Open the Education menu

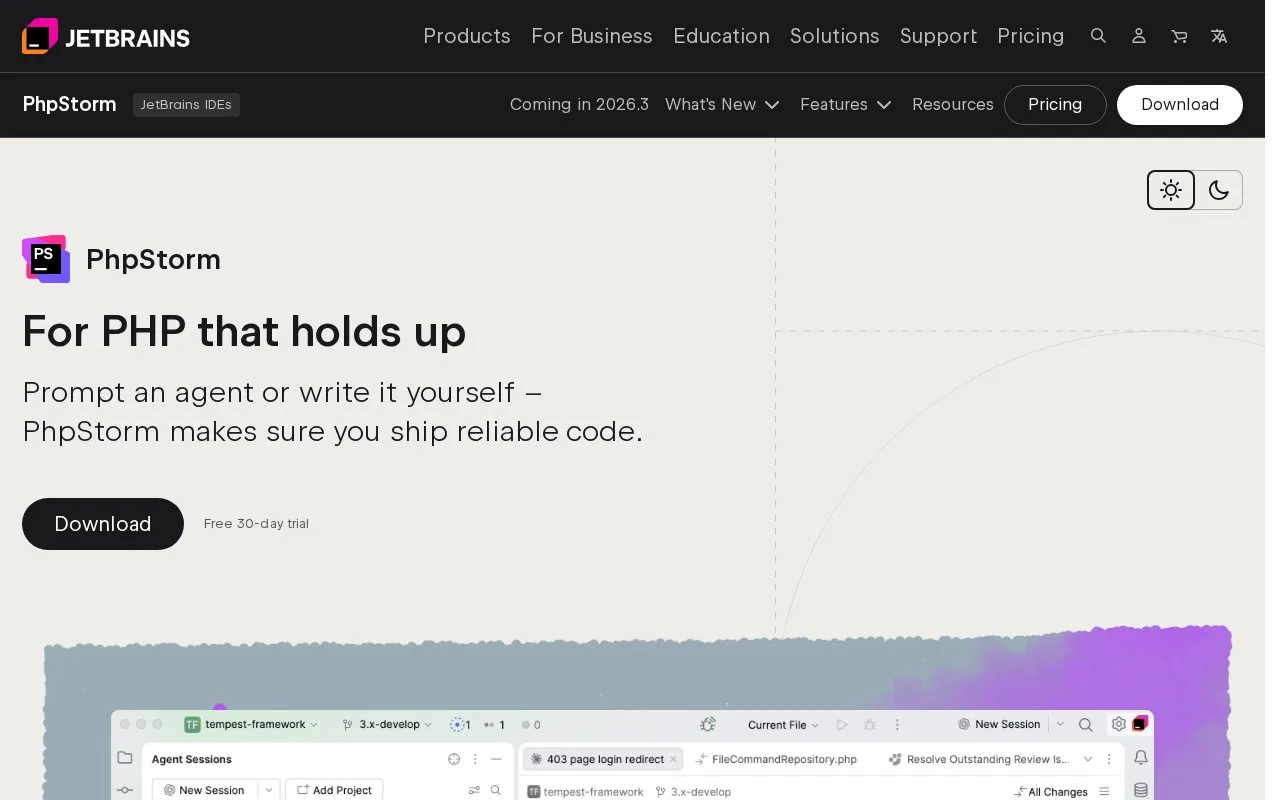pos(721,36)
